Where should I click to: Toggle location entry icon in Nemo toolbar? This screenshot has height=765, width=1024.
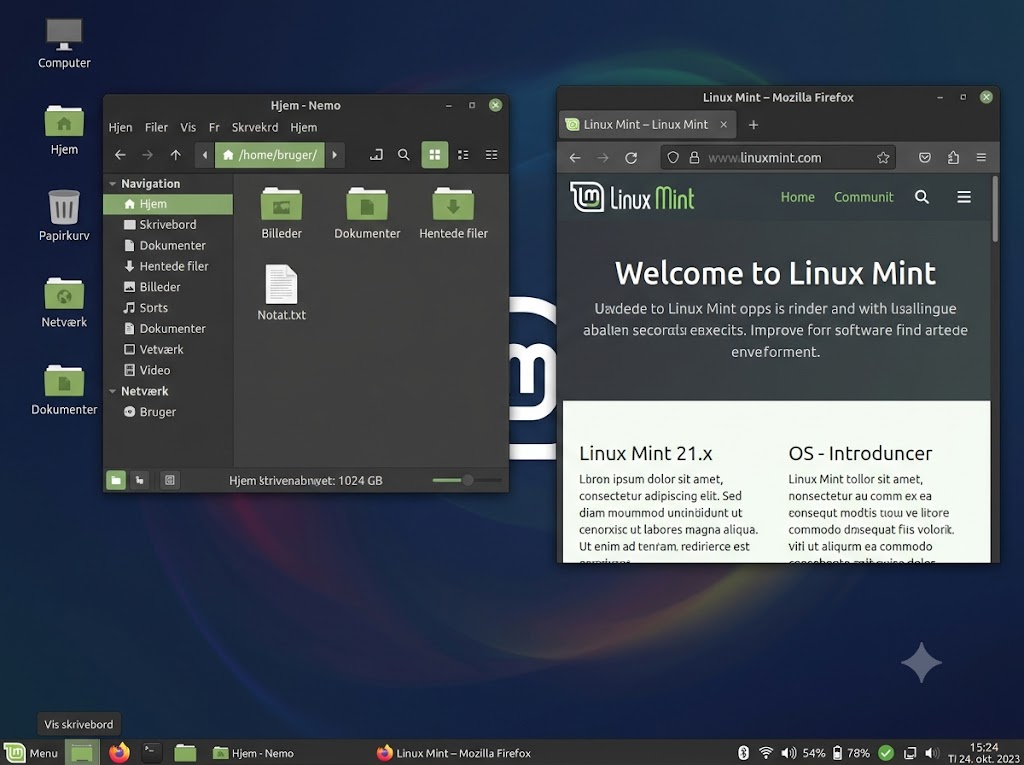[376, 155]
